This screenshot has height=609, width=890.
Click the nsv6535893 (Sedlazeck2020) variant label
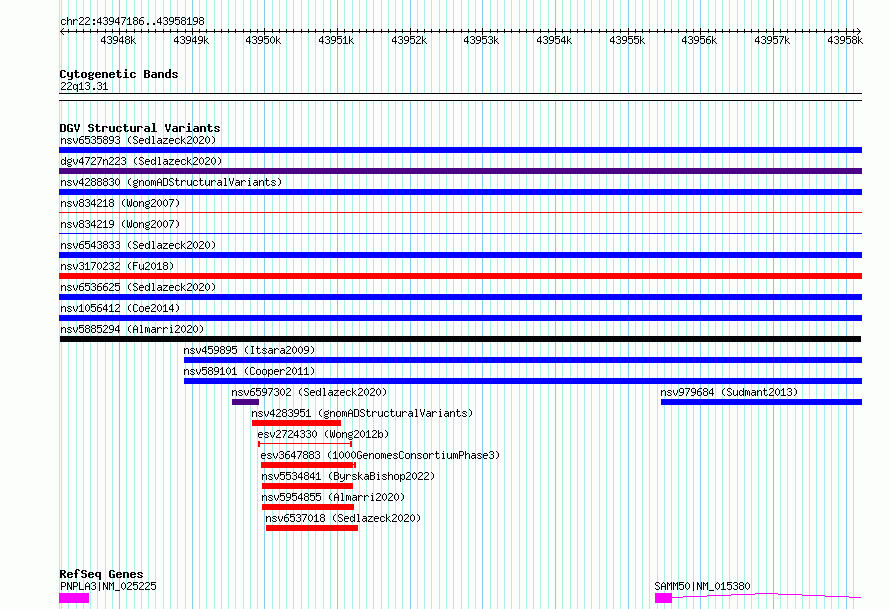138,140
